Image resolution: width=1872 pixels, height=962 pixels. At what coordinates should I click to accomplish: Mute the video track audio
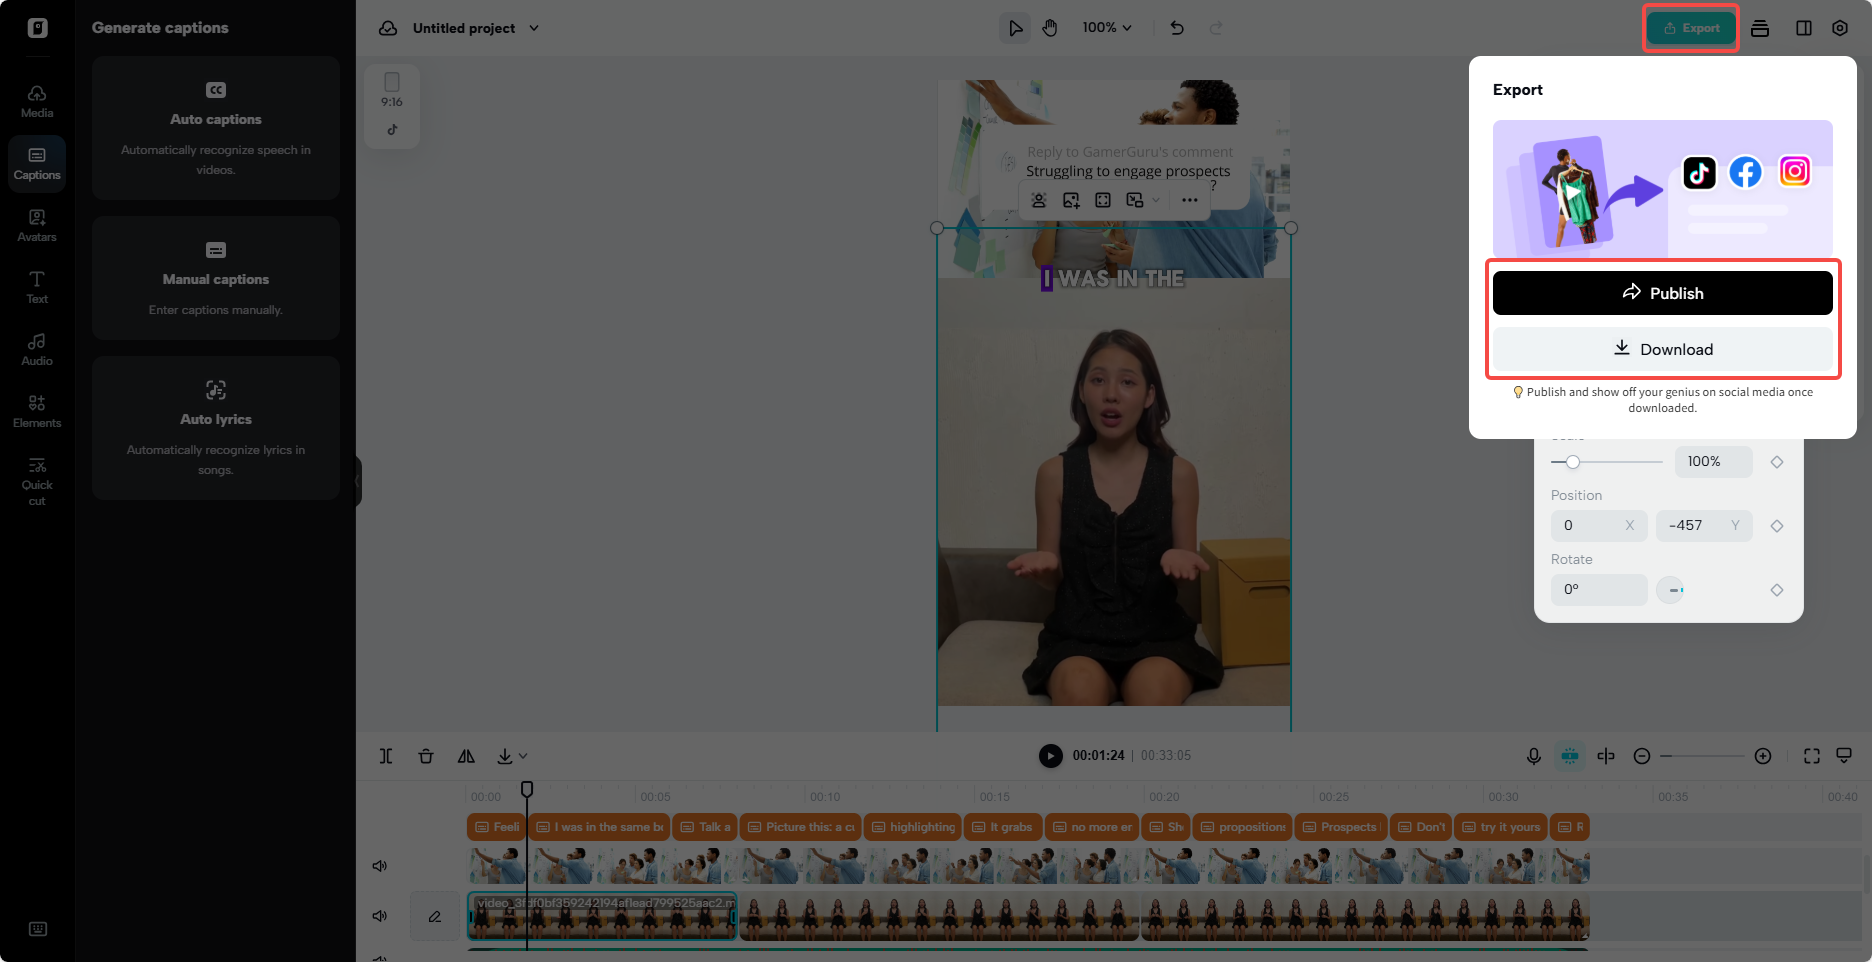pyautogui.click(x=380, y=915)
